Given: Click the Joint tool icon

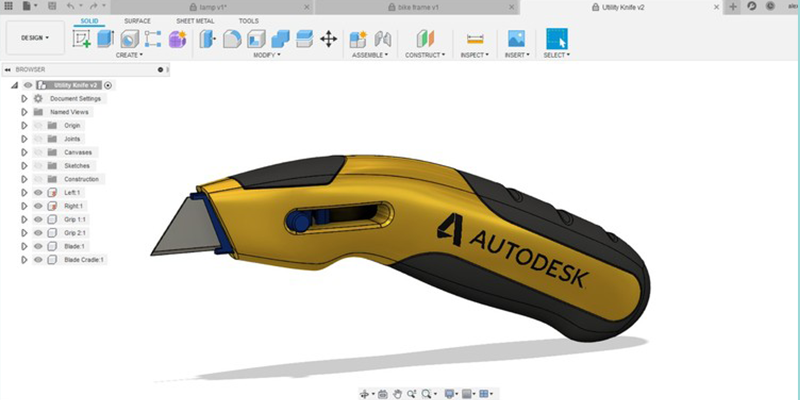Looking at the screenshot, I should [x=383, y=39].
